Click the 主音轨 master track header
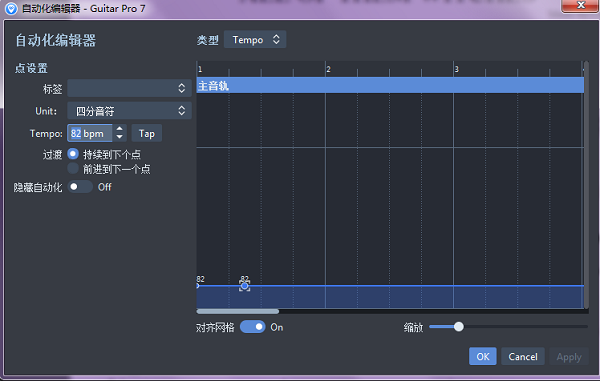This screenshot has width=600, height=381. coord(390,85)
